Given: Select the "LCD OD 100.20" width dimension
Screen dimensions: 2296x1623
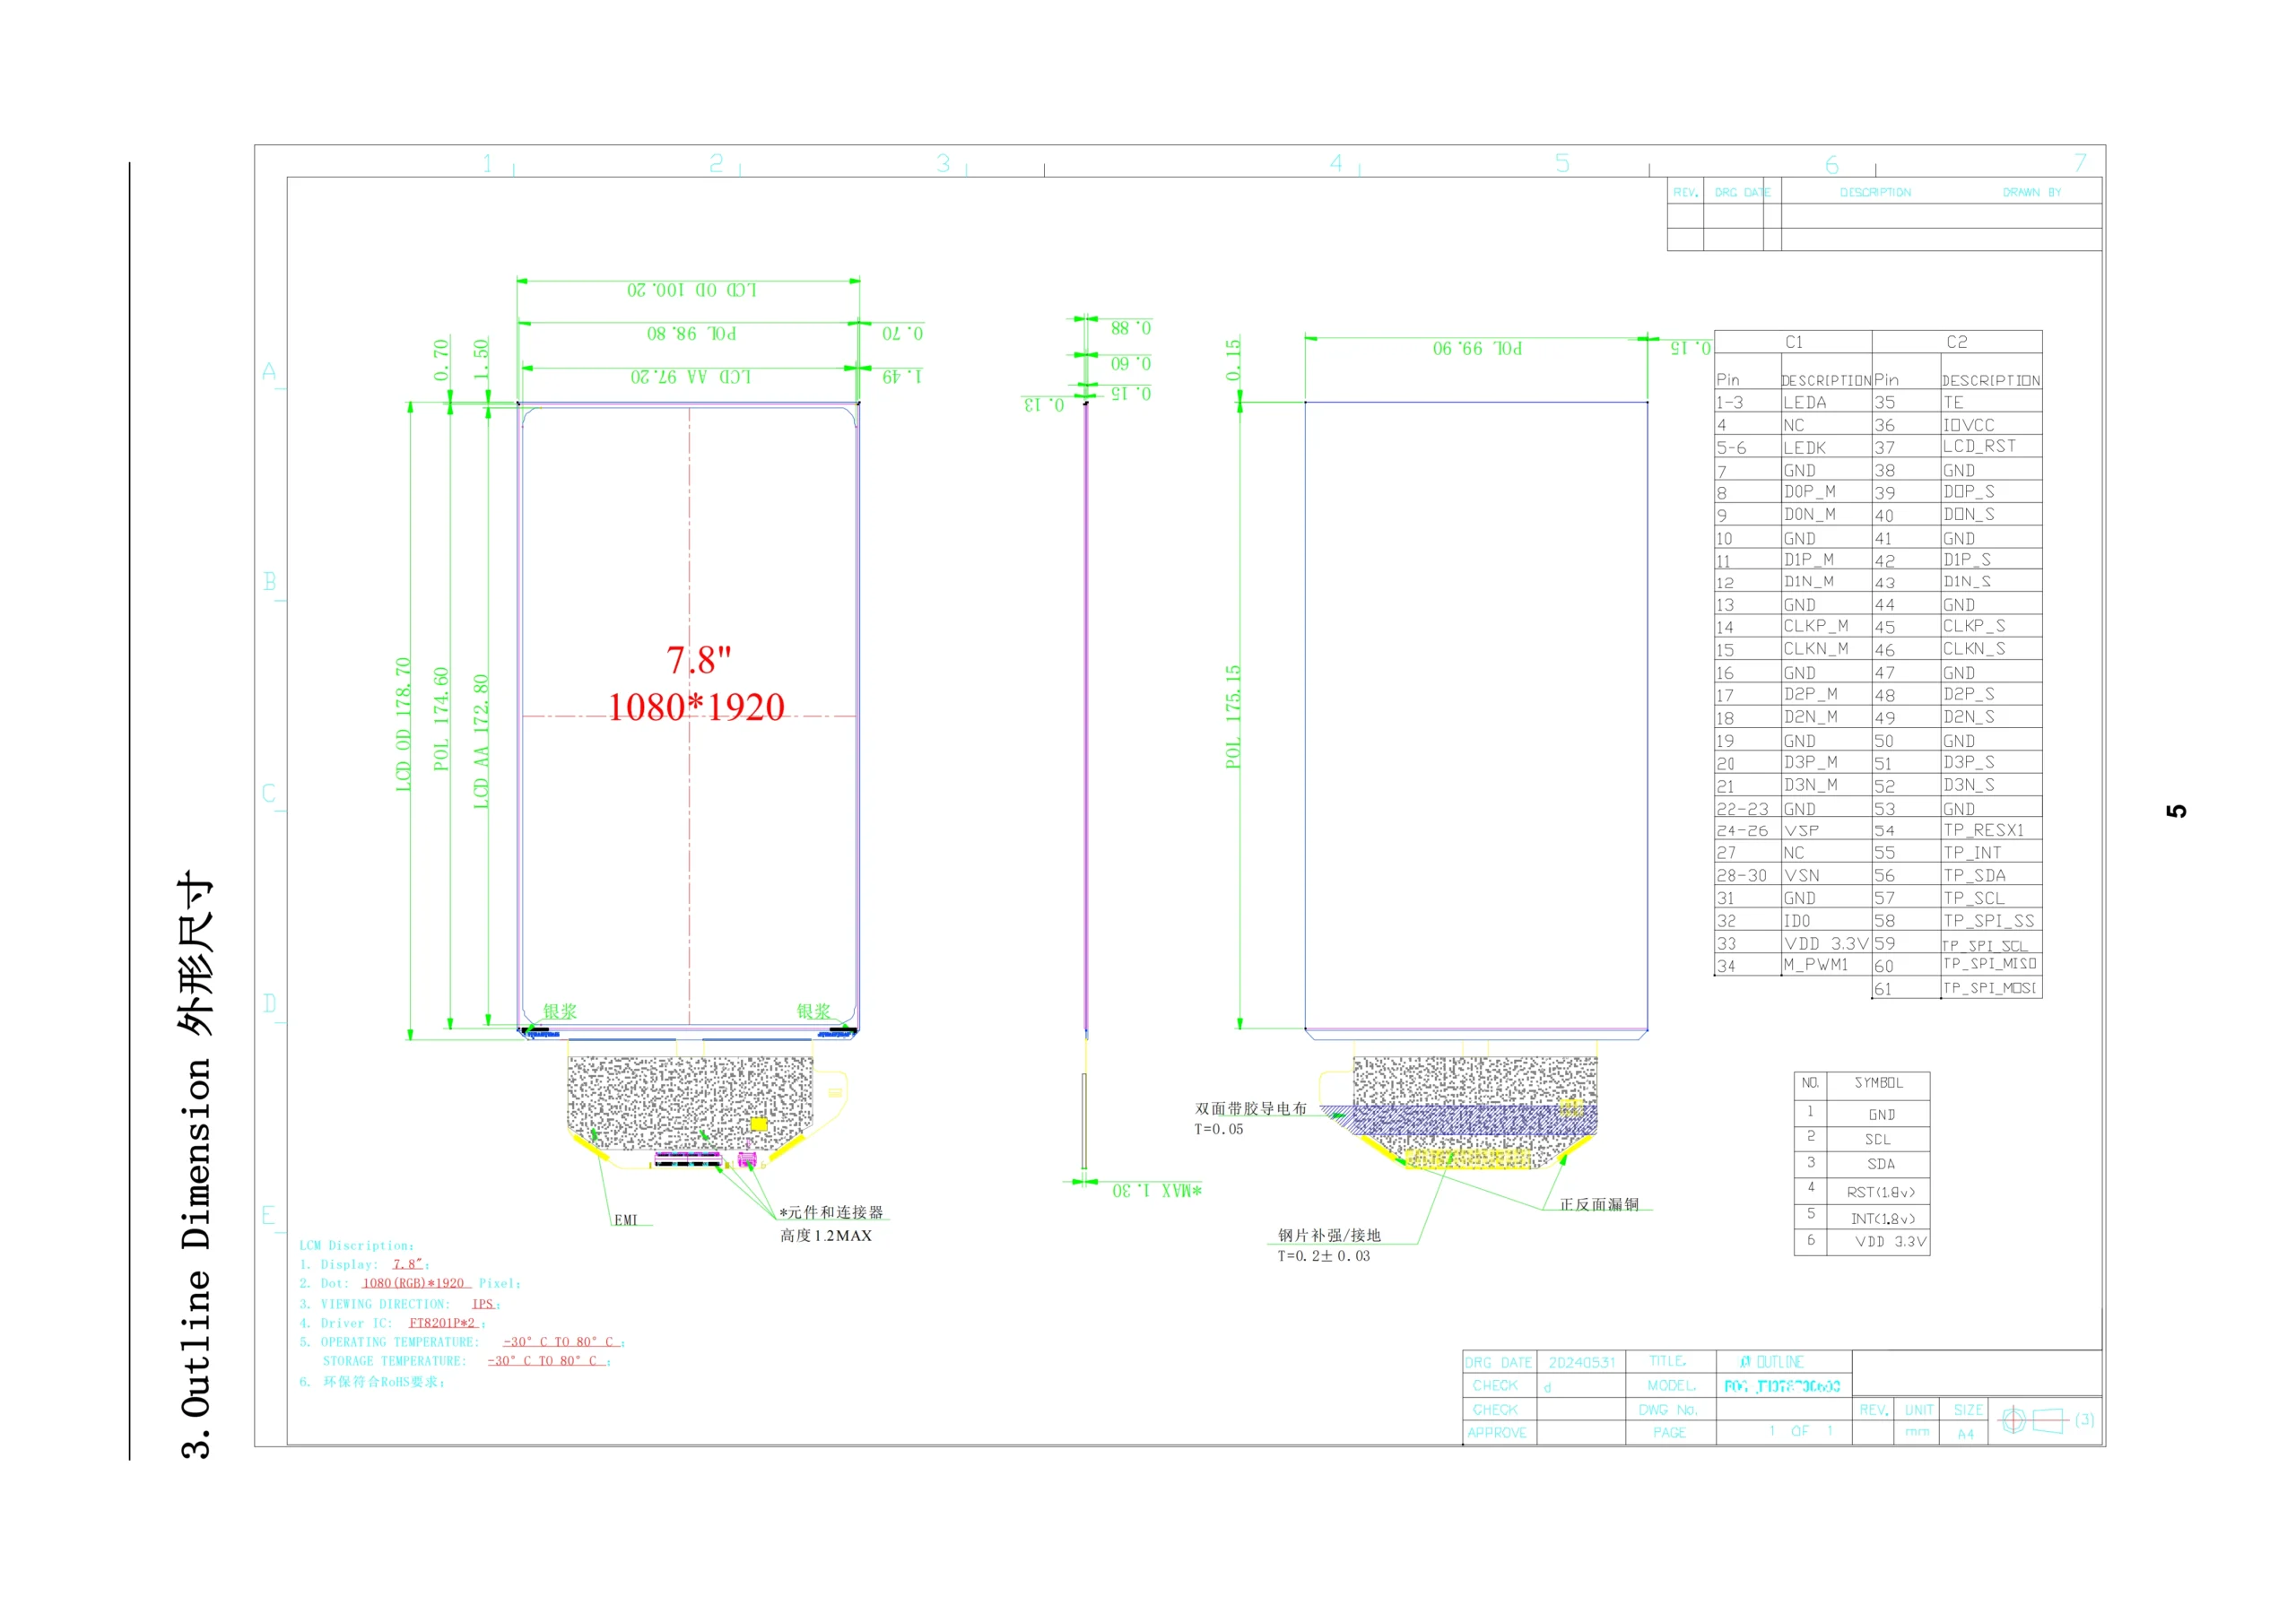Looking at the screenshot, I should coord(692,290).
